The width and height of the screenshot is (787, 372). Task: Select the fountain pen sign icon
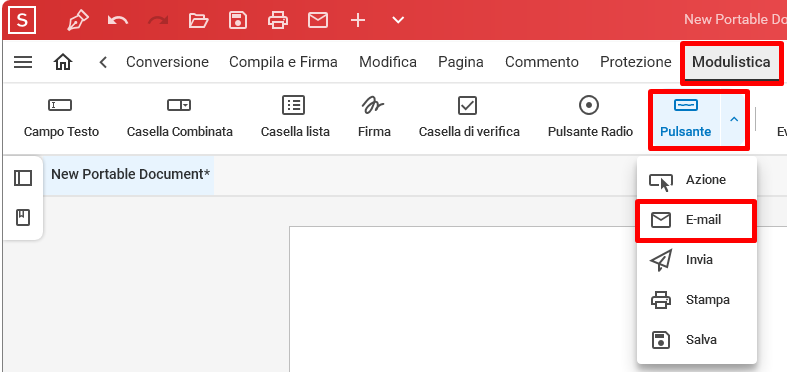pyautogui.click(x=78, y=21)
